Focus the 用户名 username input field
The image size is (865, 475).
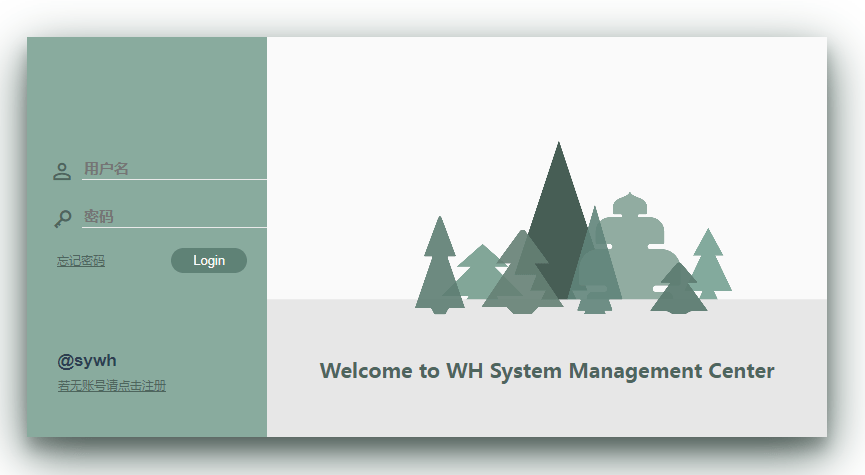coord(172,169)
